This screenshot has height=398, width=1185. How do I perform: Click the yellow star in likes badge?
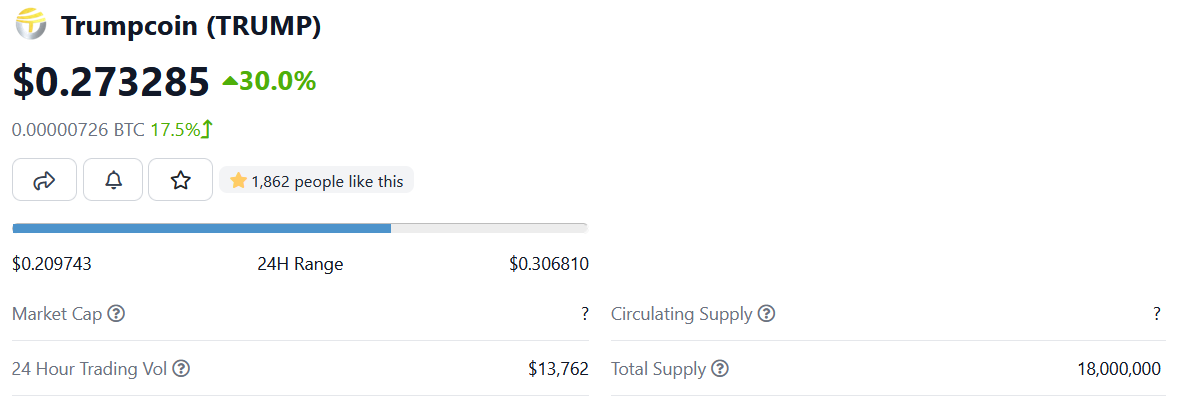coord(239,180)
